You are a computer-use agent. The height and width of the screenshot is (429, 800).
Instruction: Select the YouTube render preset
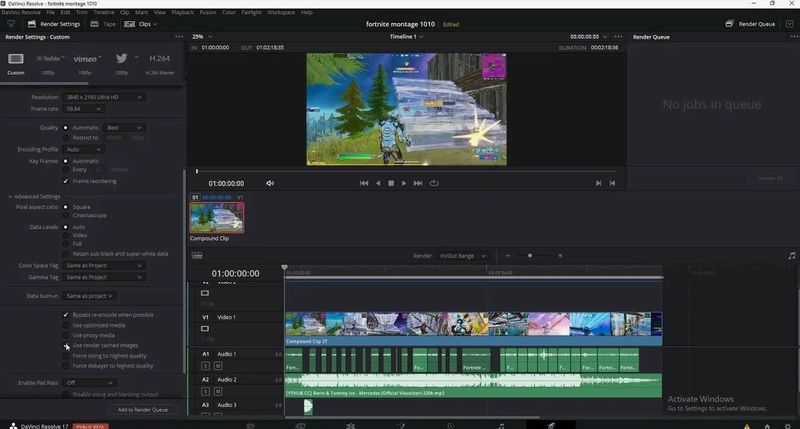[50, 59]
